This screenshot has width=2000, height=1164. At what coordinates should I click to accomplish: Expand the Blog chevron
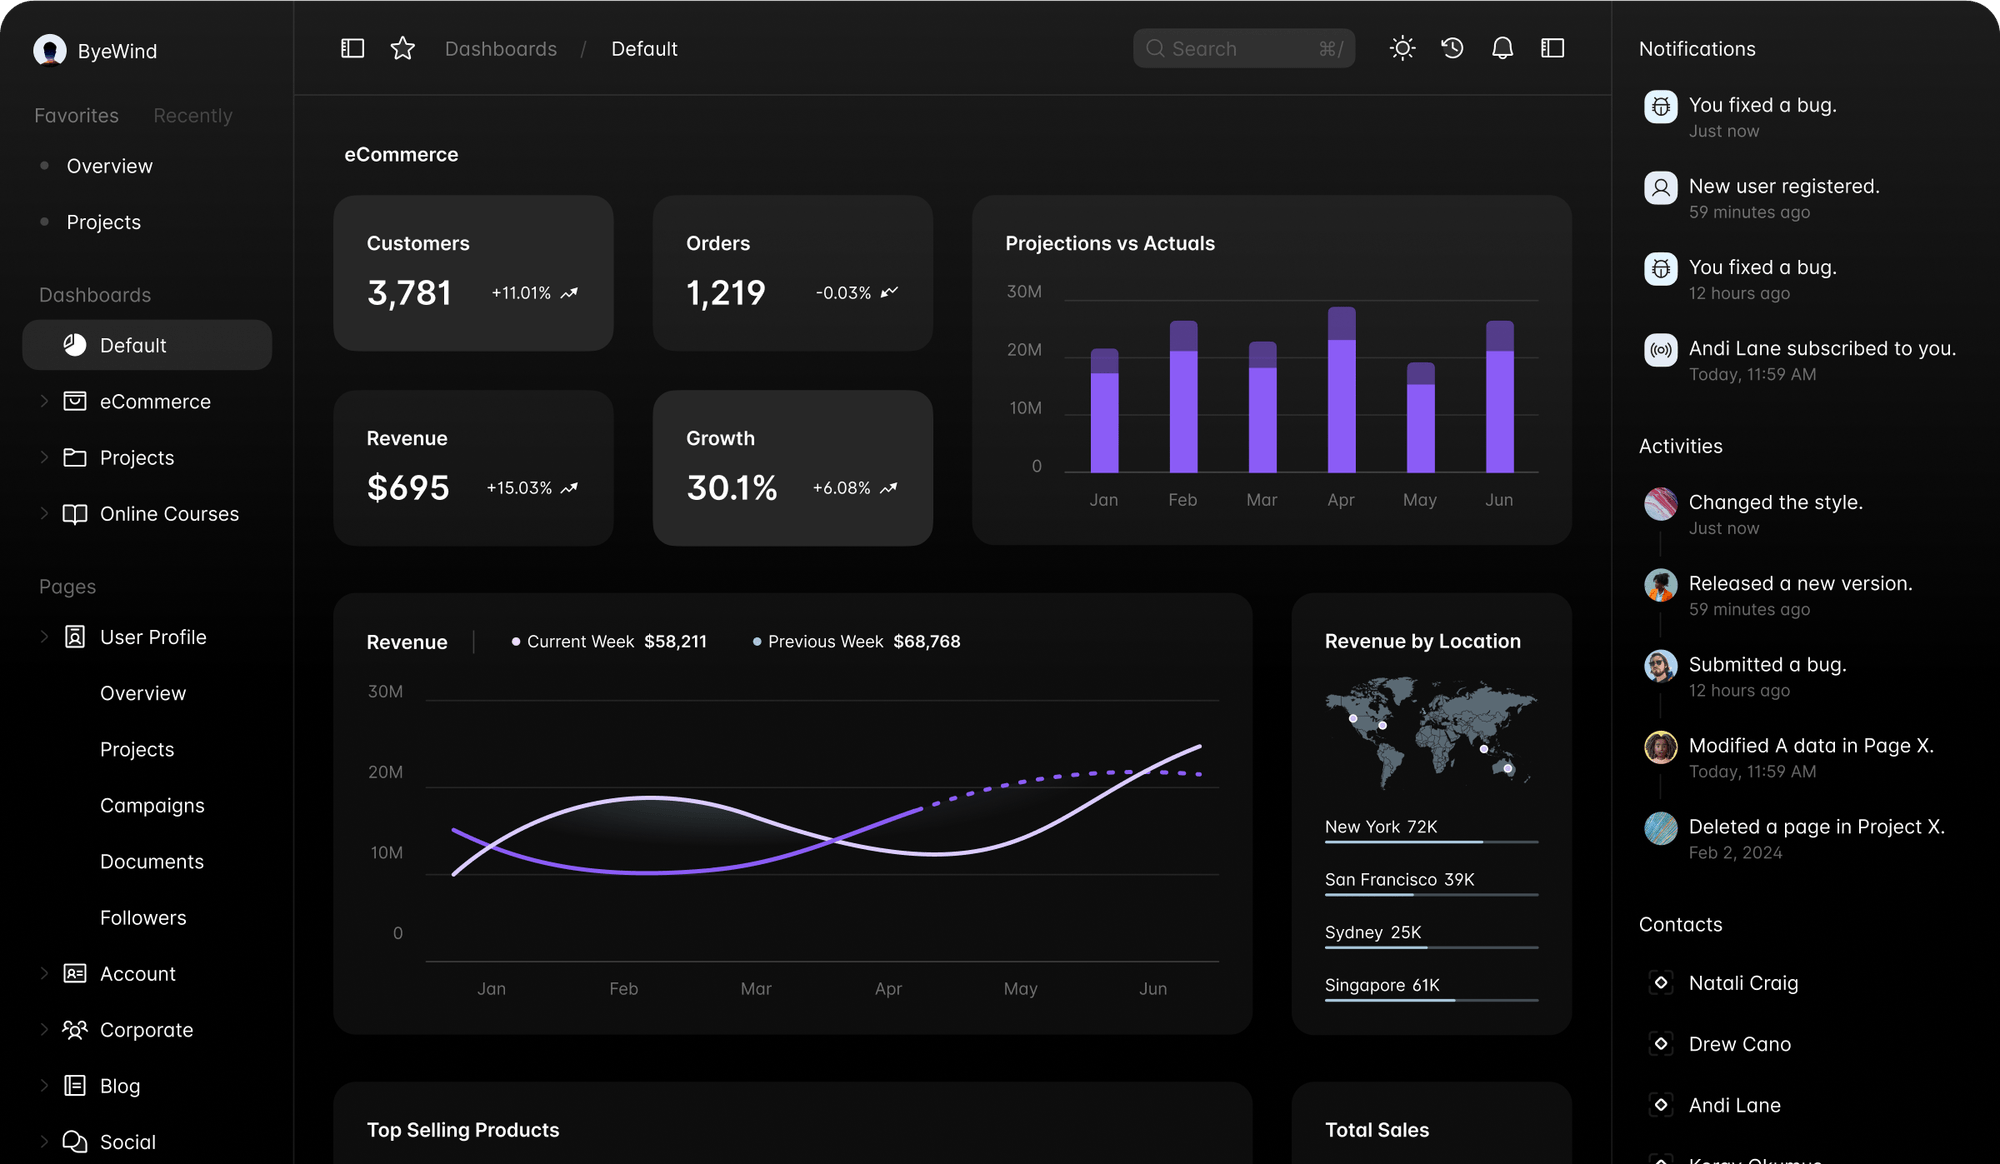(44, 1085)
